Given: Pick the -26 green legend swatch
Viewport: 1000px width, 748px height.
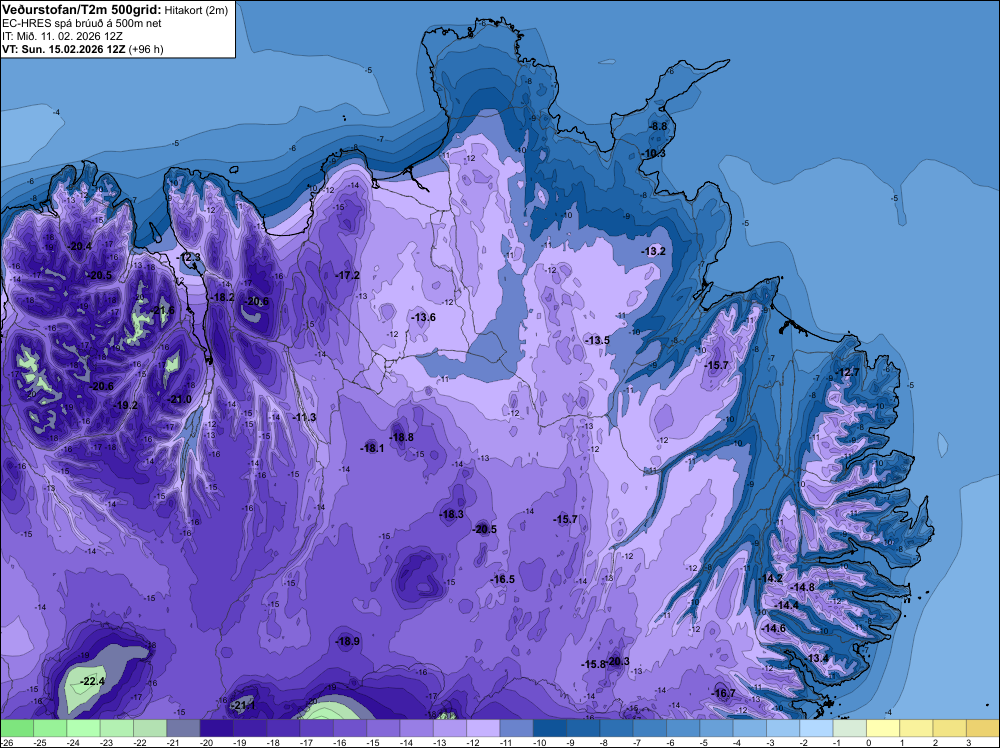Looking at the screenshot, I should point(17,728).
